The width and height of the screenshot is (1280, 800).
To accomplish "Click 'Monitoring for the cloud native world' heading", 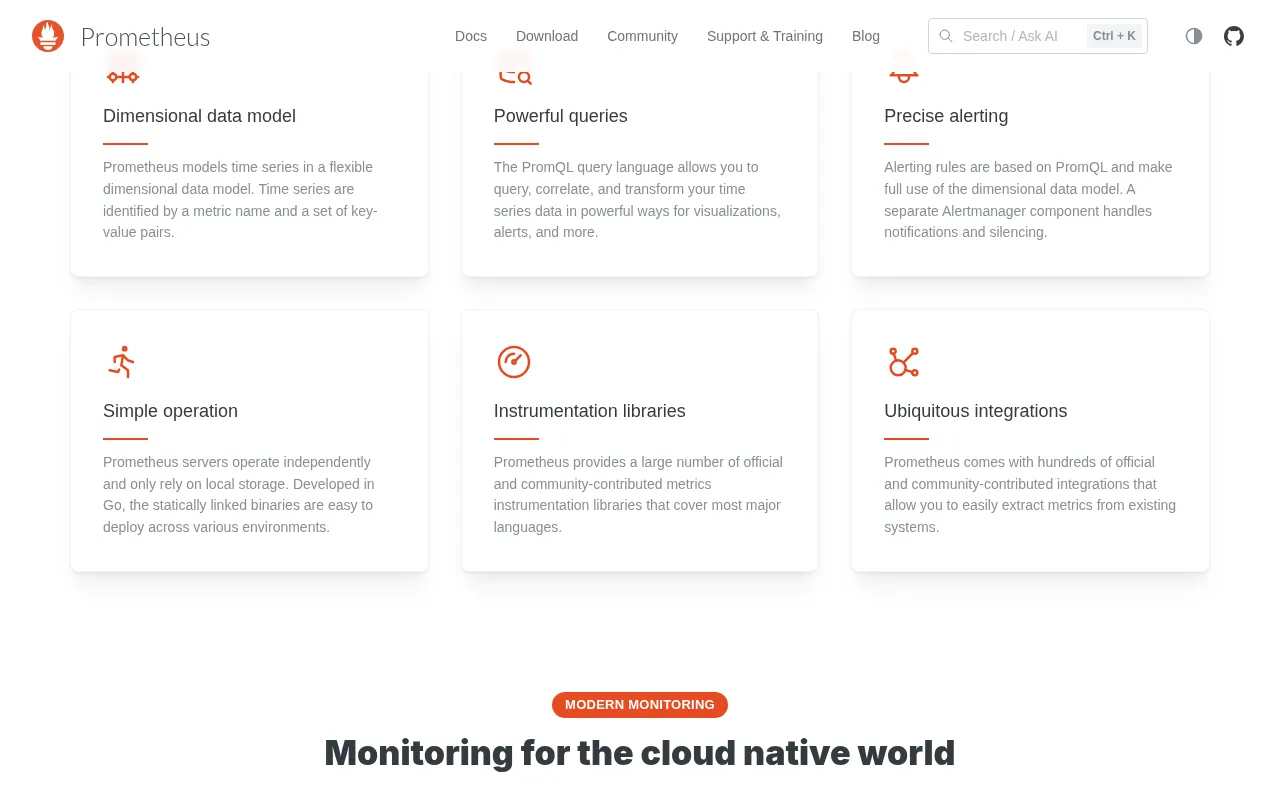I will tap(640, 753).
